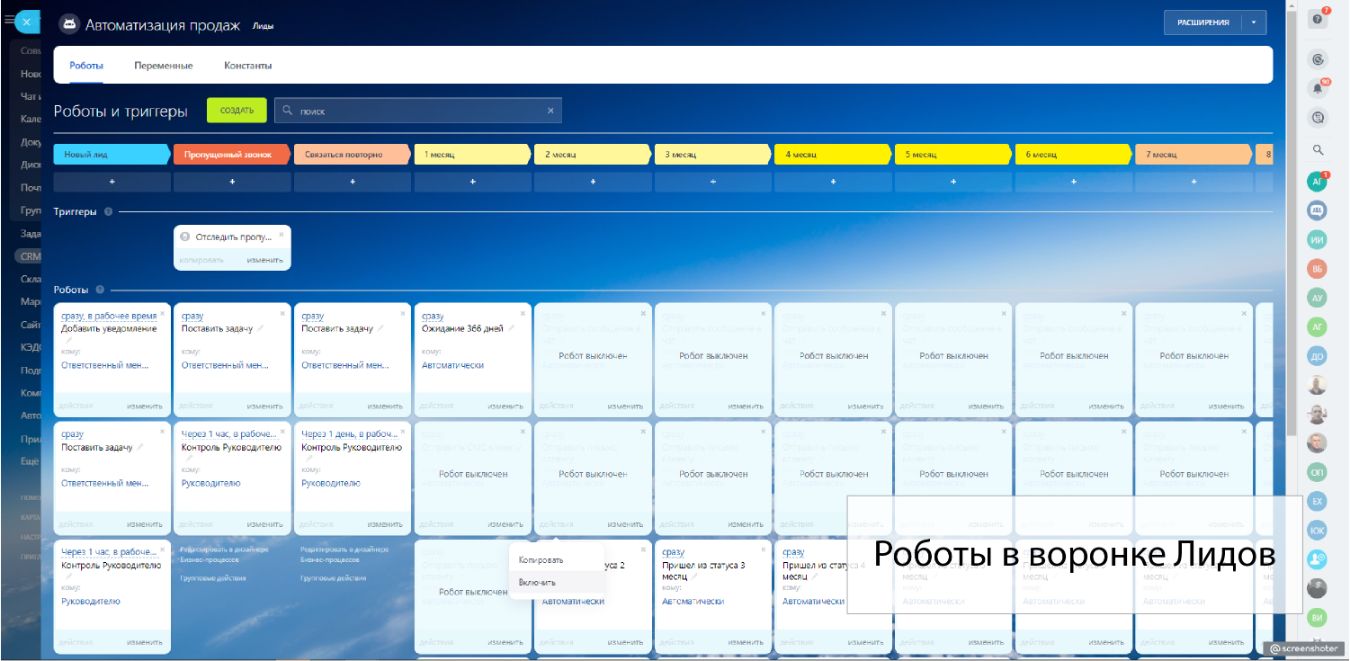Open the help question mark icon top-right
Image resolution: width=1350 pixels, height=661 pixels.
click(x=1318, y=19)
